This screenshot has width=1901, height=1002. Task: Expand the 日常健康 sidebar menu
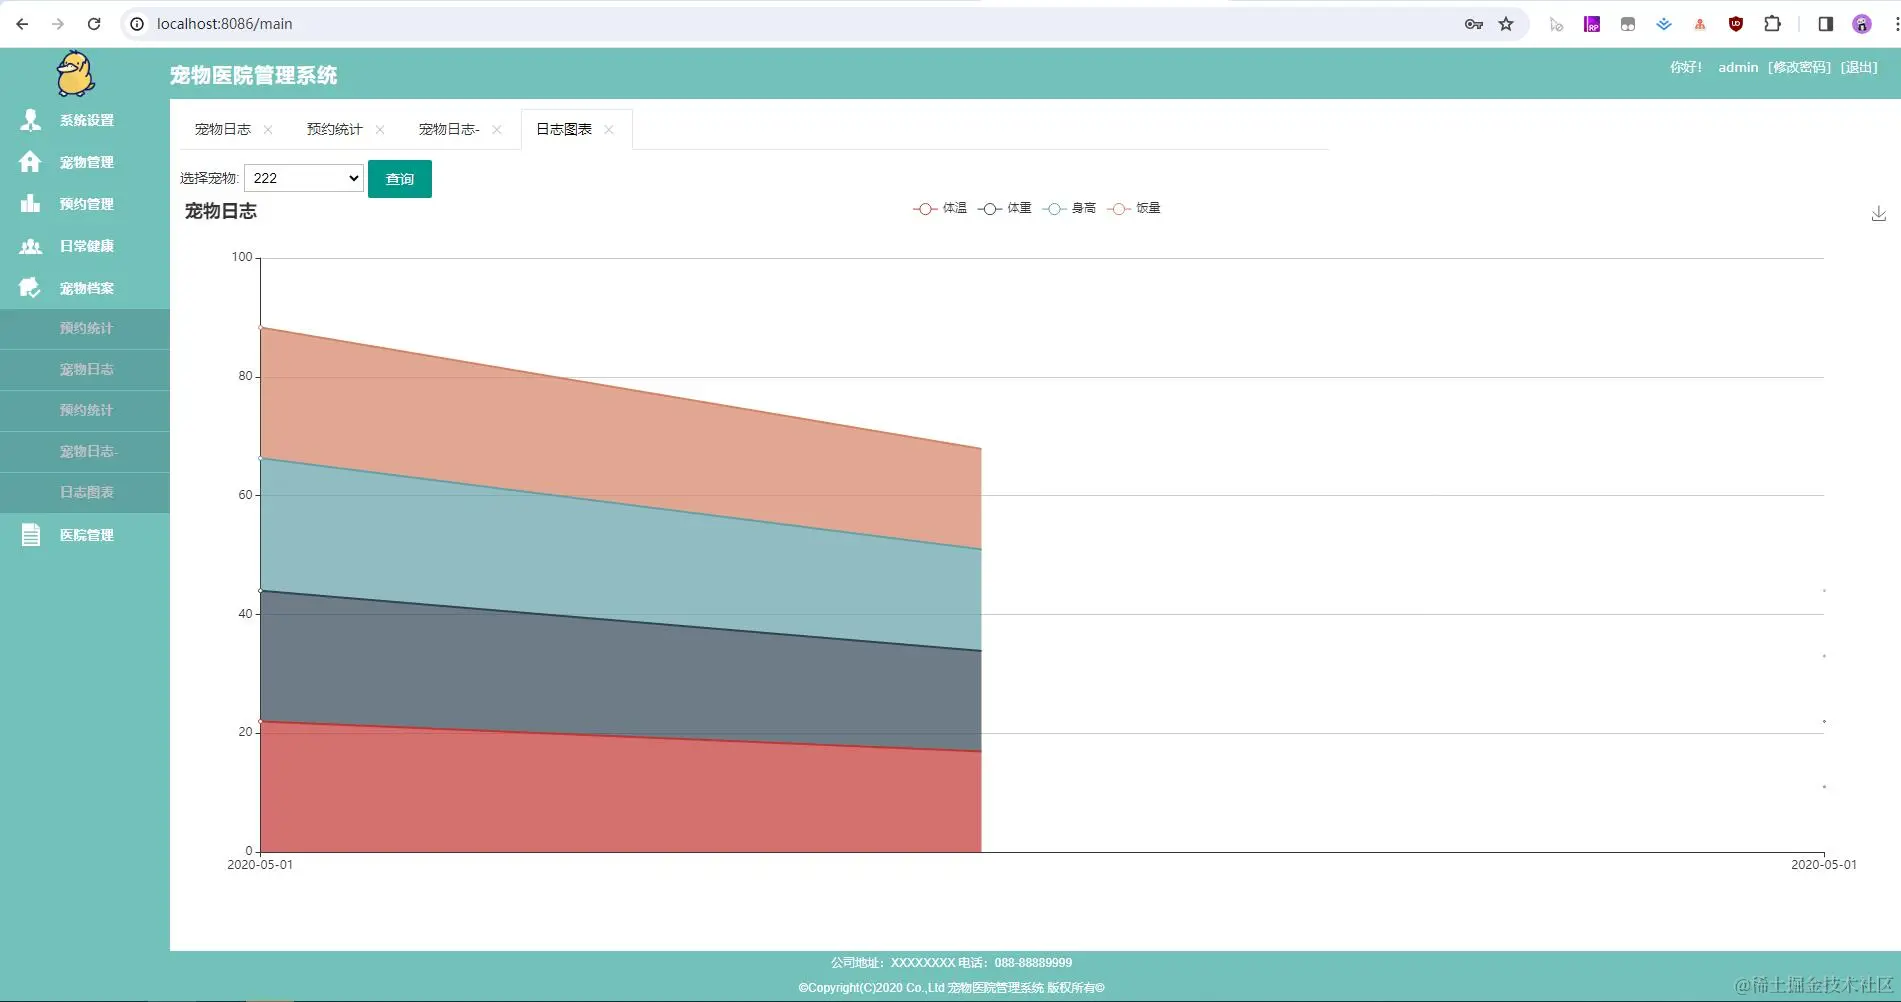pos(85,246)
